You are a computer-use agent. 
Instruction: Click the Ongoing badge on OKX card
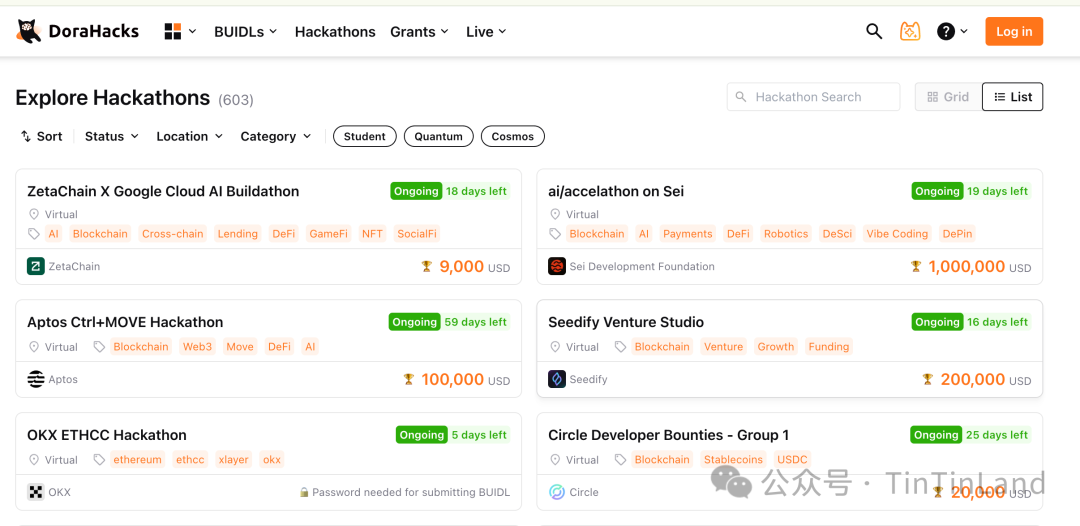(422, 435)
